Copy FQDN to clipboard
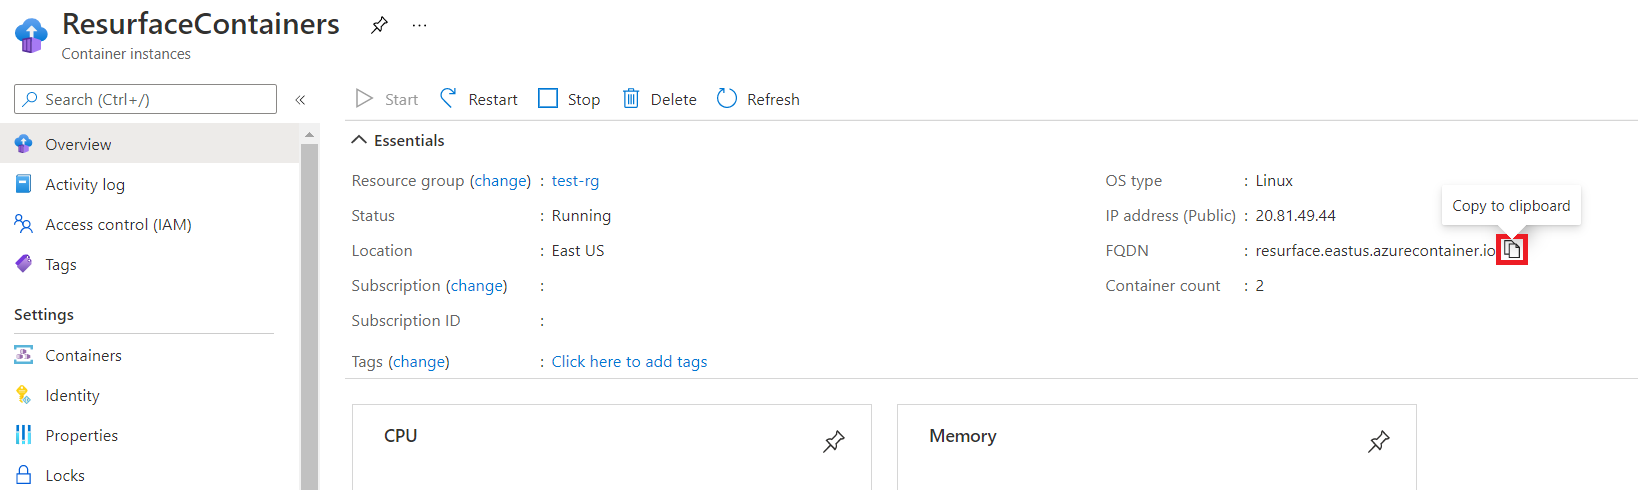Image resolution: width=1638 pixels, height=490 pixels. click(x=1512, y=250)
